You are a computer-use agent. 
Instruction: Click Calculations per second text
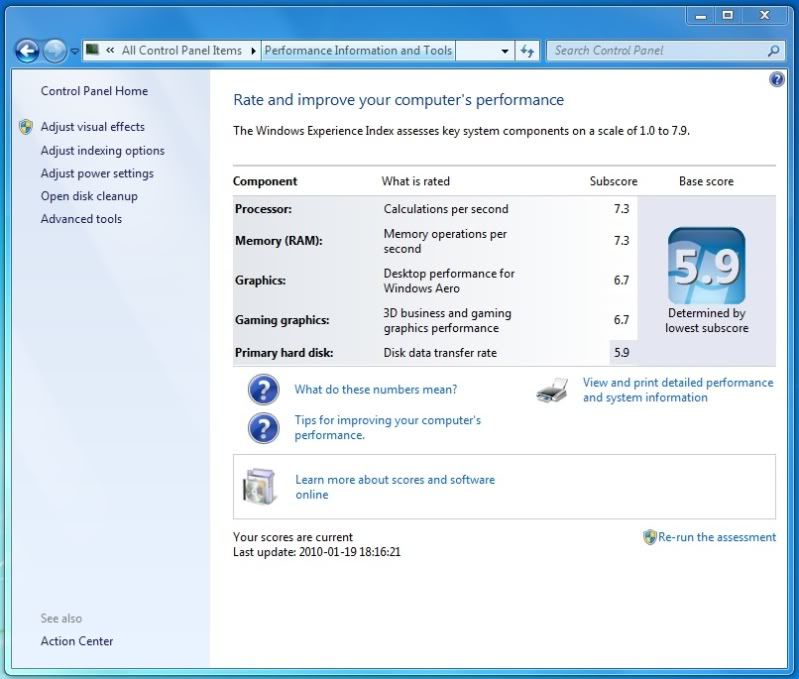point(446,209)
